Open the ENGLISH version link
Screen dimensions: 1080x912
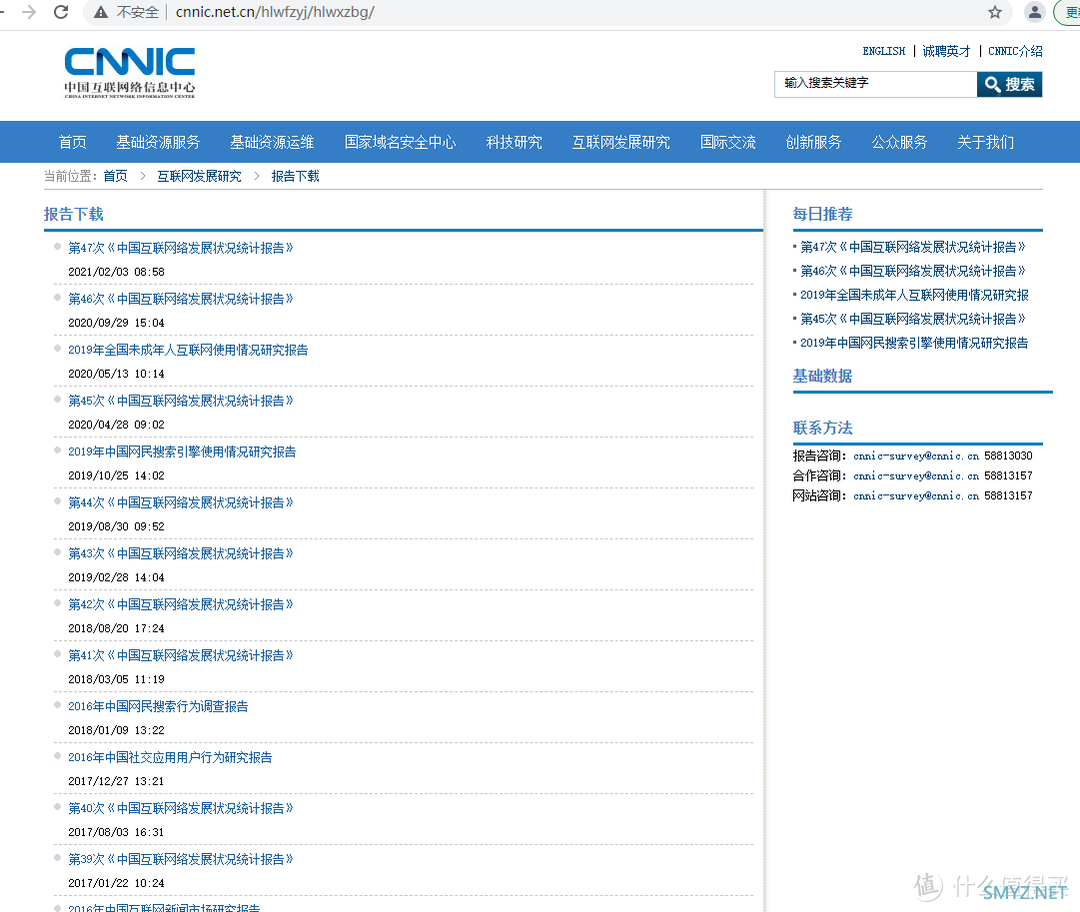click(884, 51)
